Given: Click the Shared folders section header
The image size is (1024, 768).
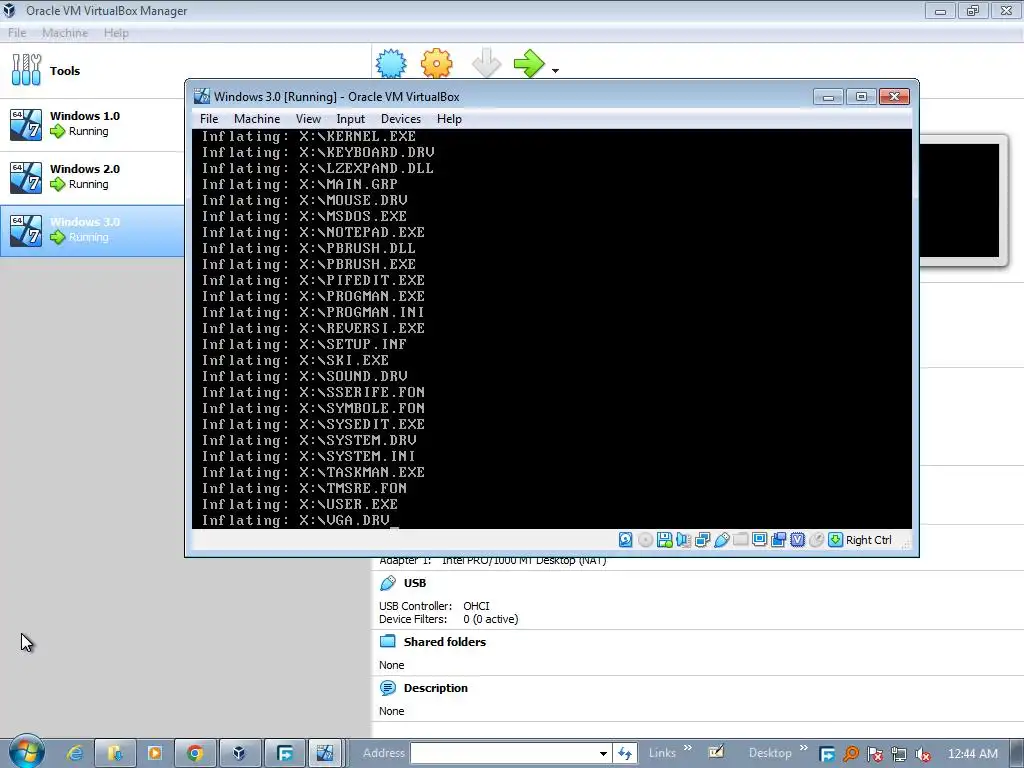Looking at the screenshot, I should [445, 642].
